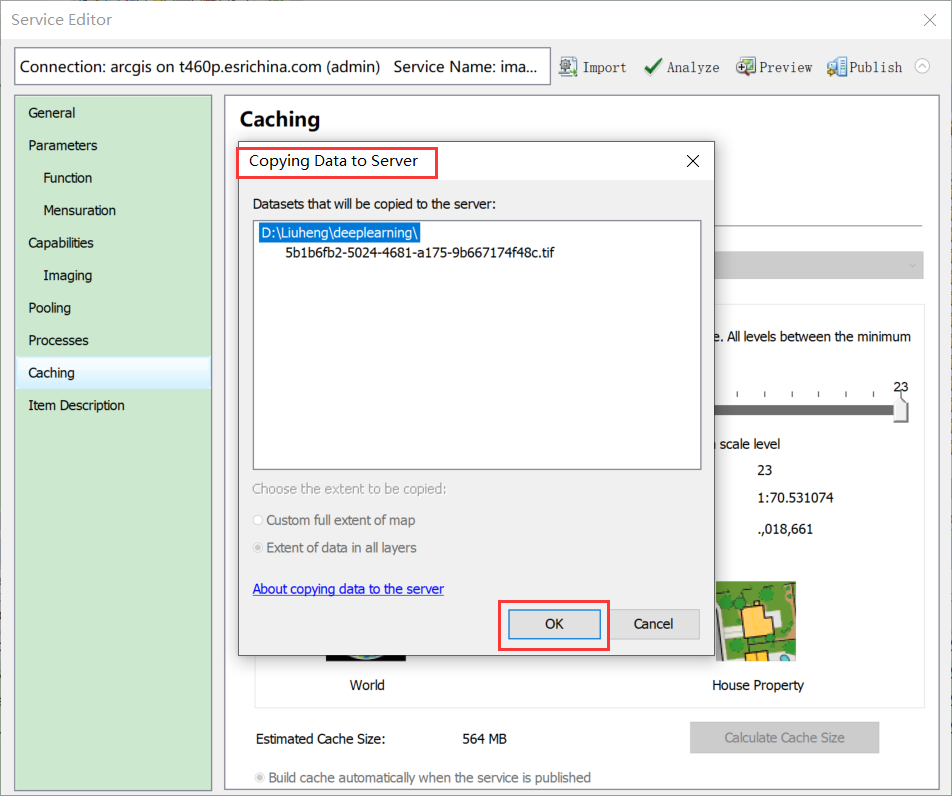The width and height of the screenshot is (952, 796).
Task: Collapse the toolbar using the chevron arrow
Action: 921,66
